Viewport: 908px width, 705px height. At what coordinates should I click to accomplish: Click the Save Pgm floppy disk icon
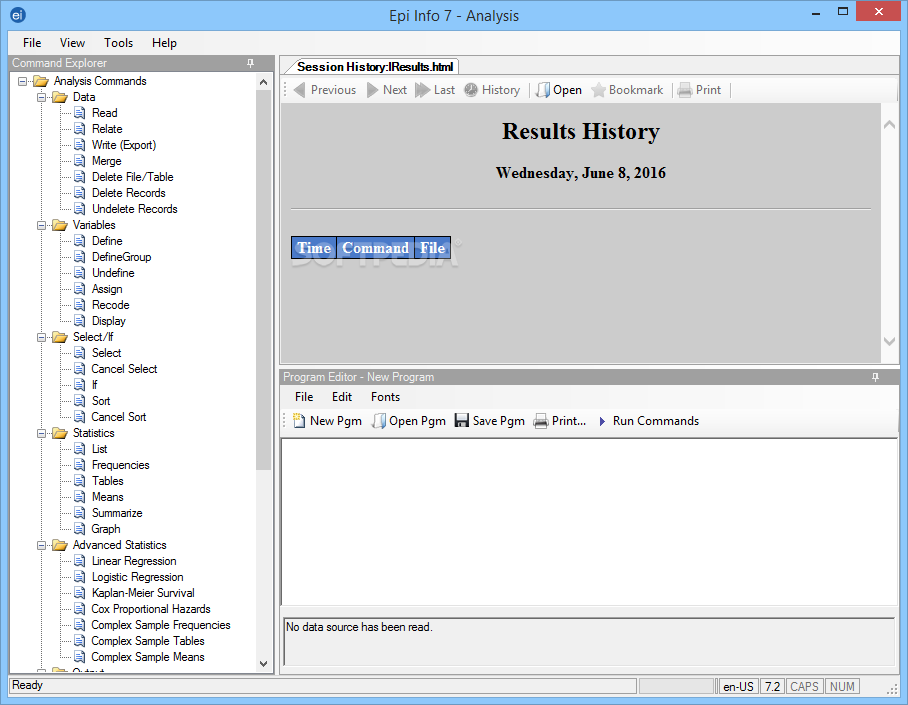click(x=462, y=421)
